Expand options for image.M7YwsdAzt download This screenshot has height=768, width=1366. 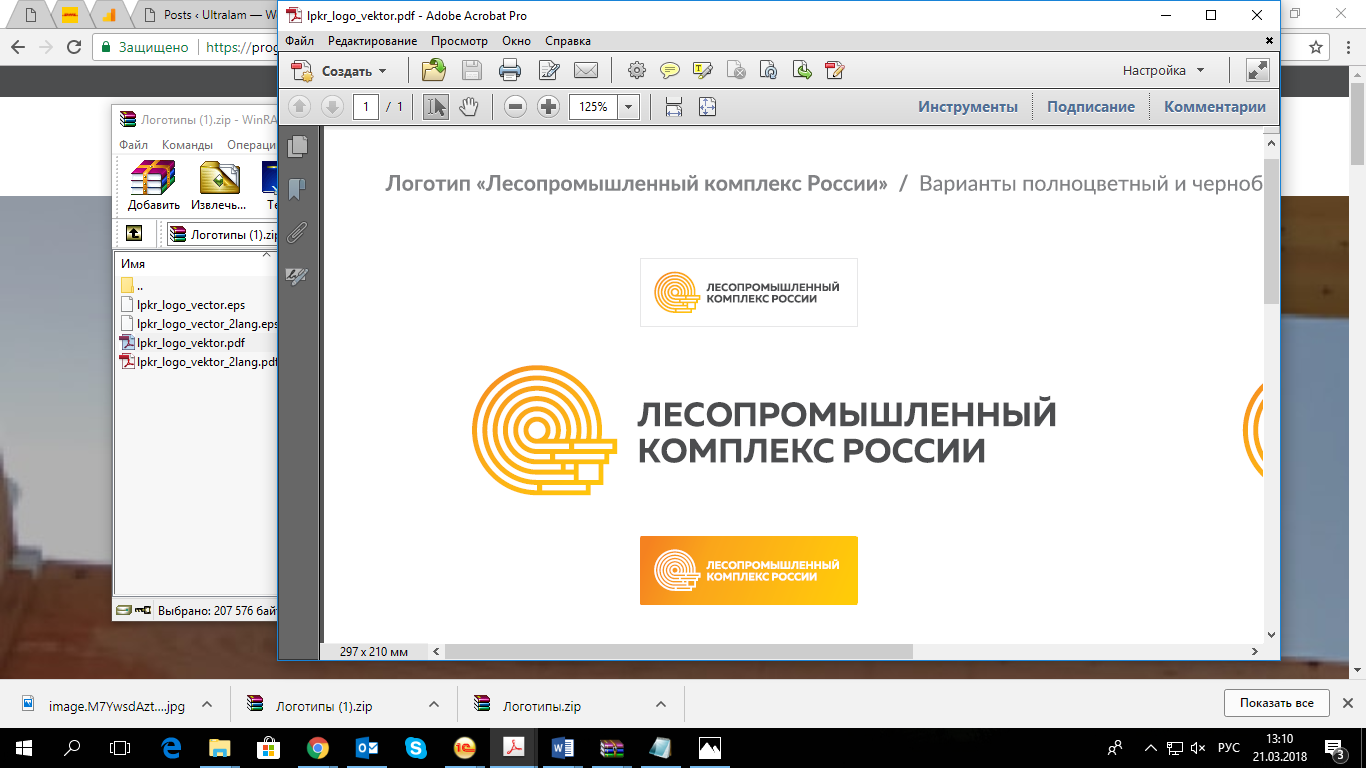[x=207, y=705]
